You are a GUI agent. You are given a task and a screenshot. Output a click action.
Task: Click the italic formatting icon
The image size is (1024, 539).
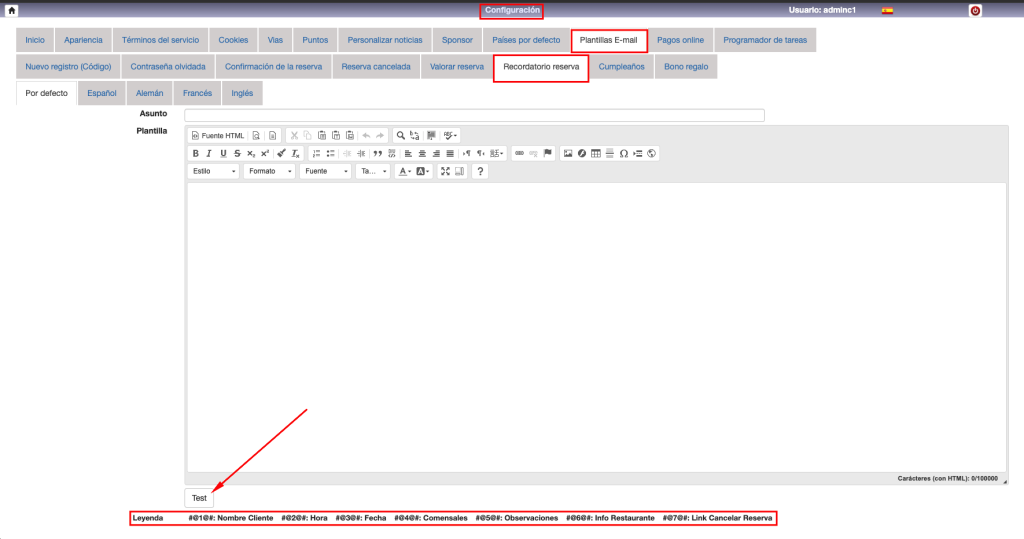(x=209, y=153)
